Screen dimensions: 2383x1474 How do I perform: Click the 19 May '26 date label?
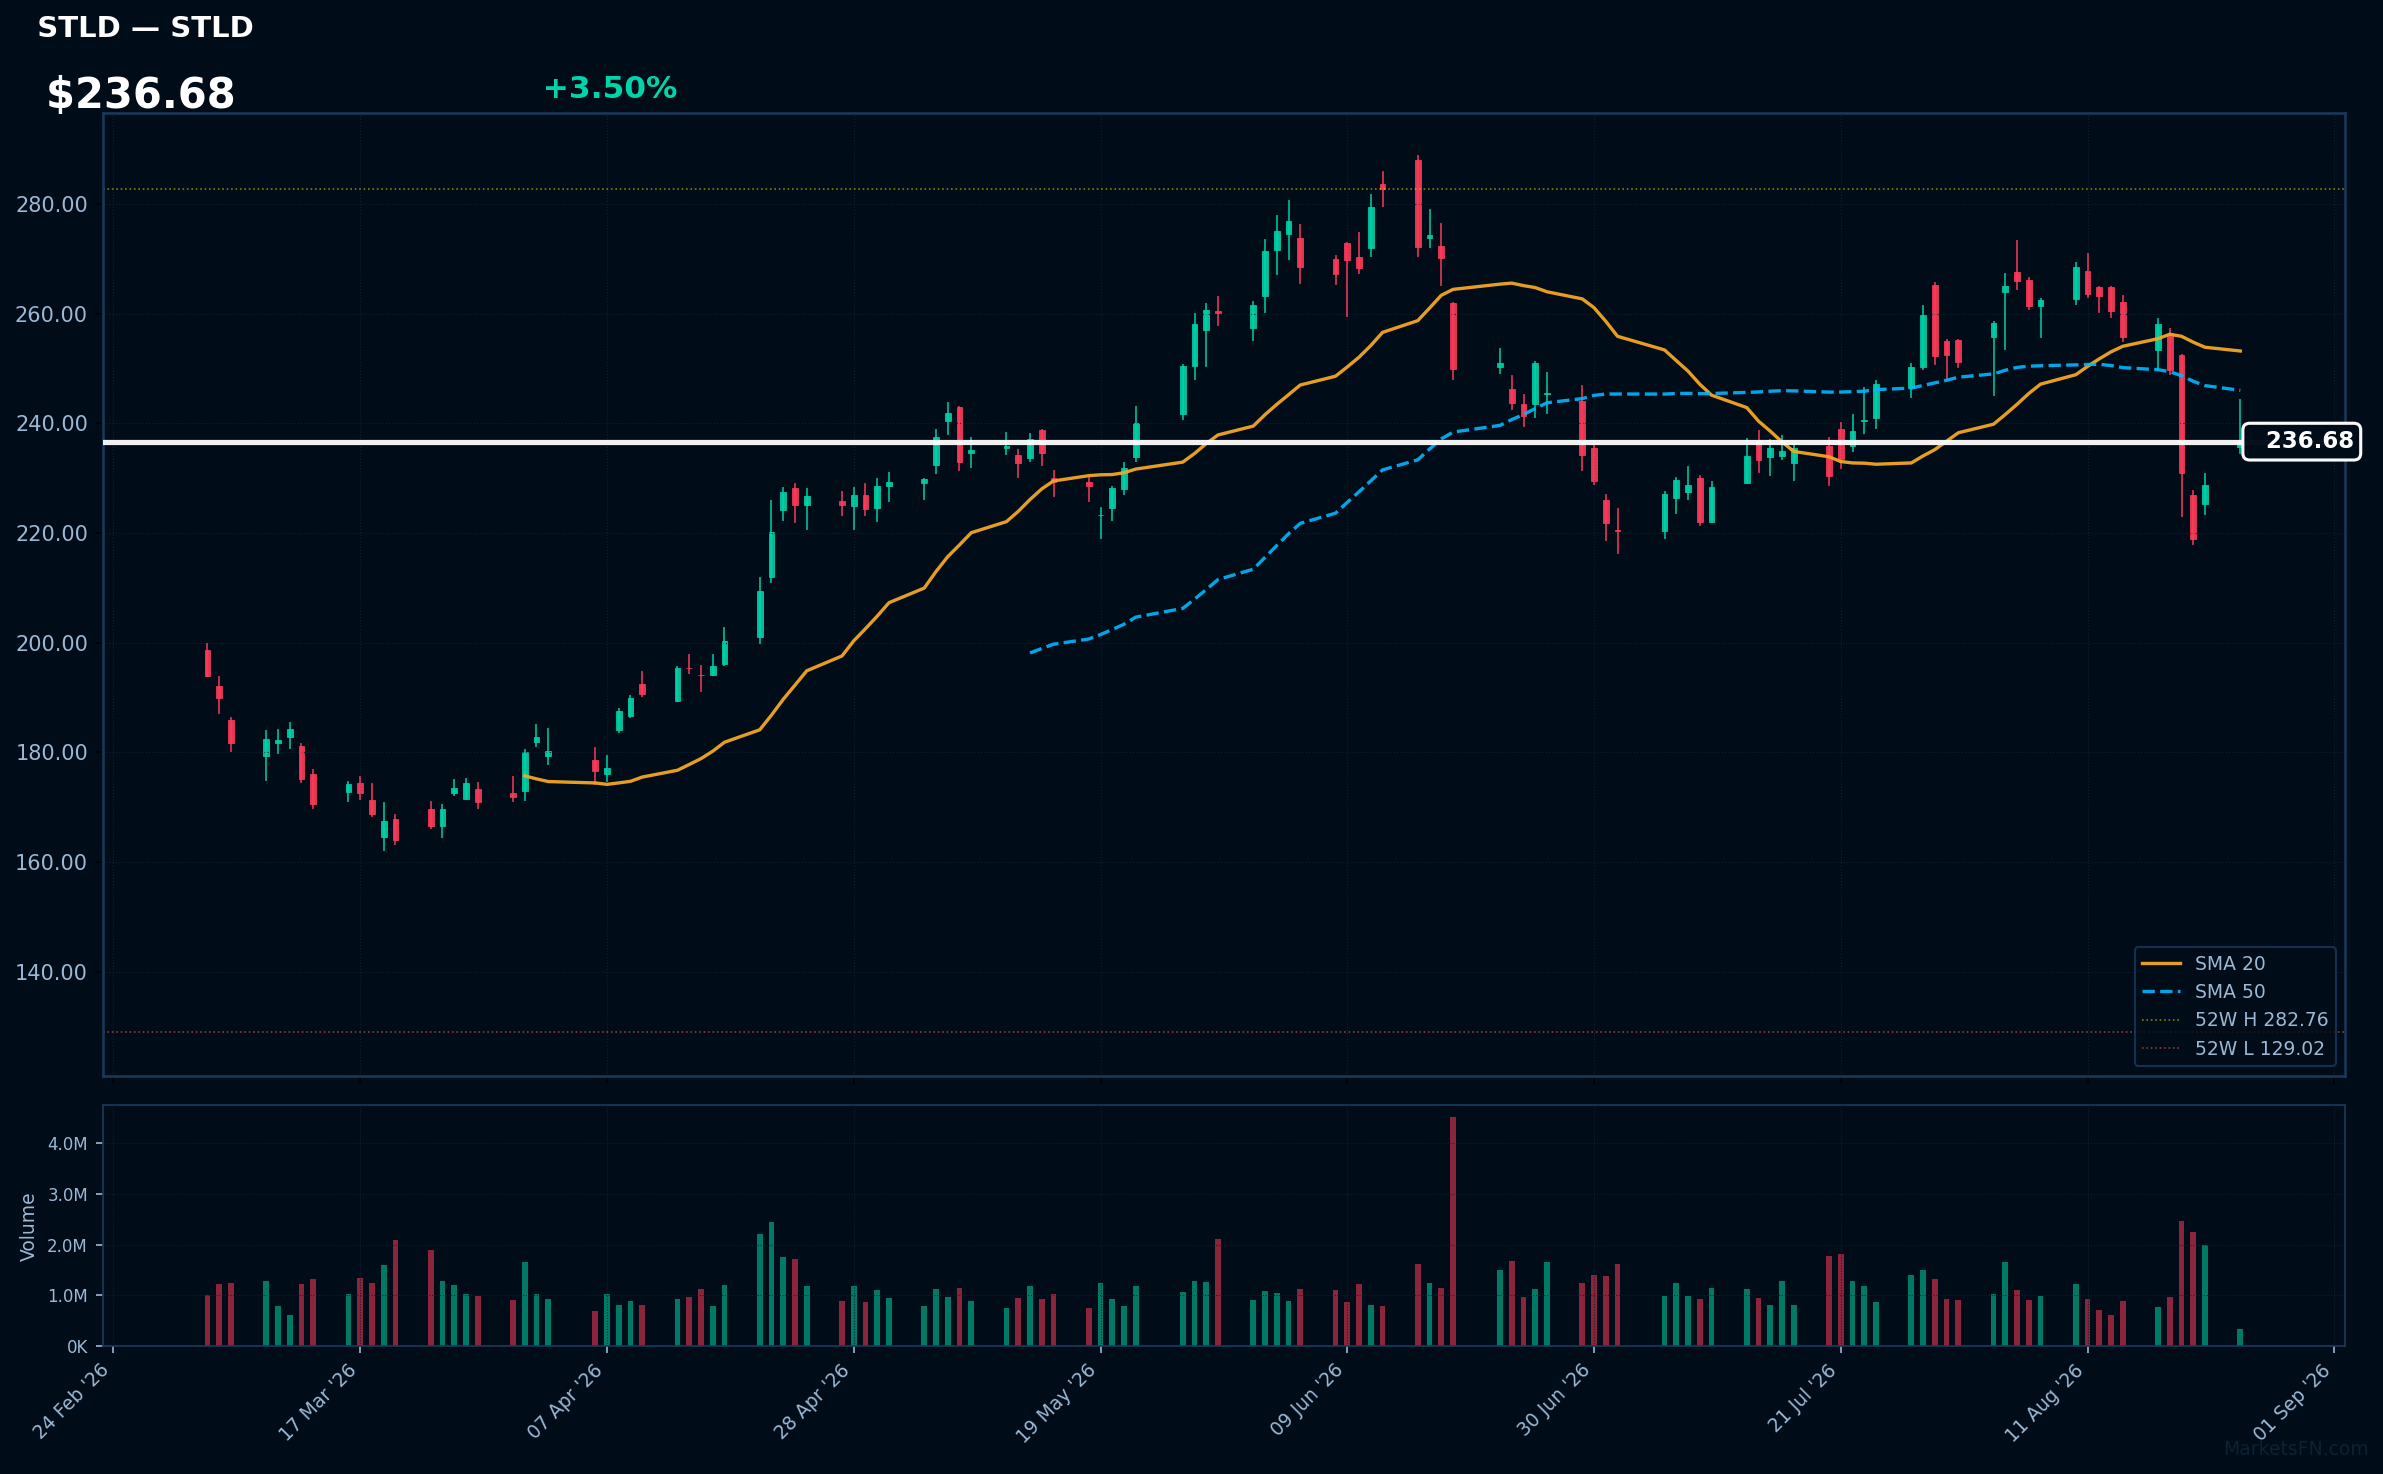click(x=1057, y=1403)
